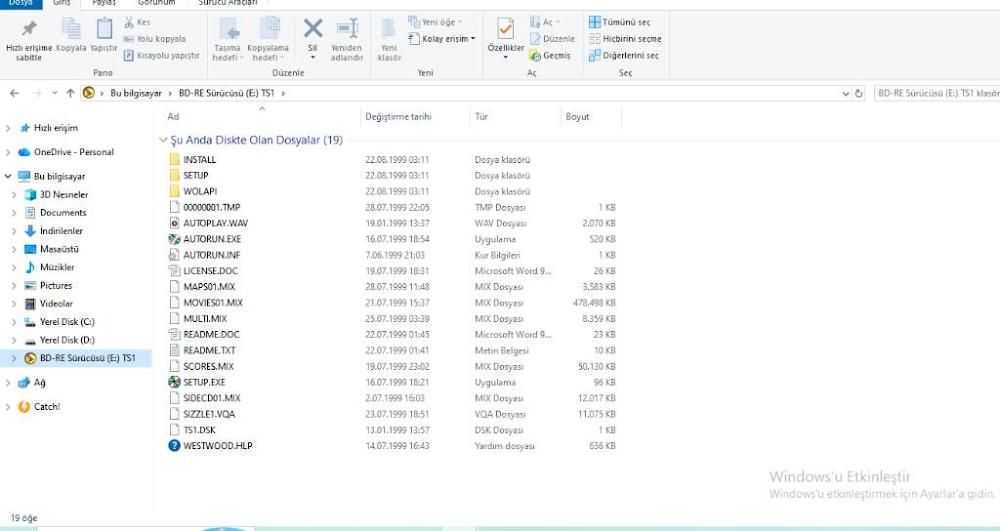Viewport: 1000px width, 531px height.
Task: Click the Geçmiş (History) icon
Action: coord(535,56)
